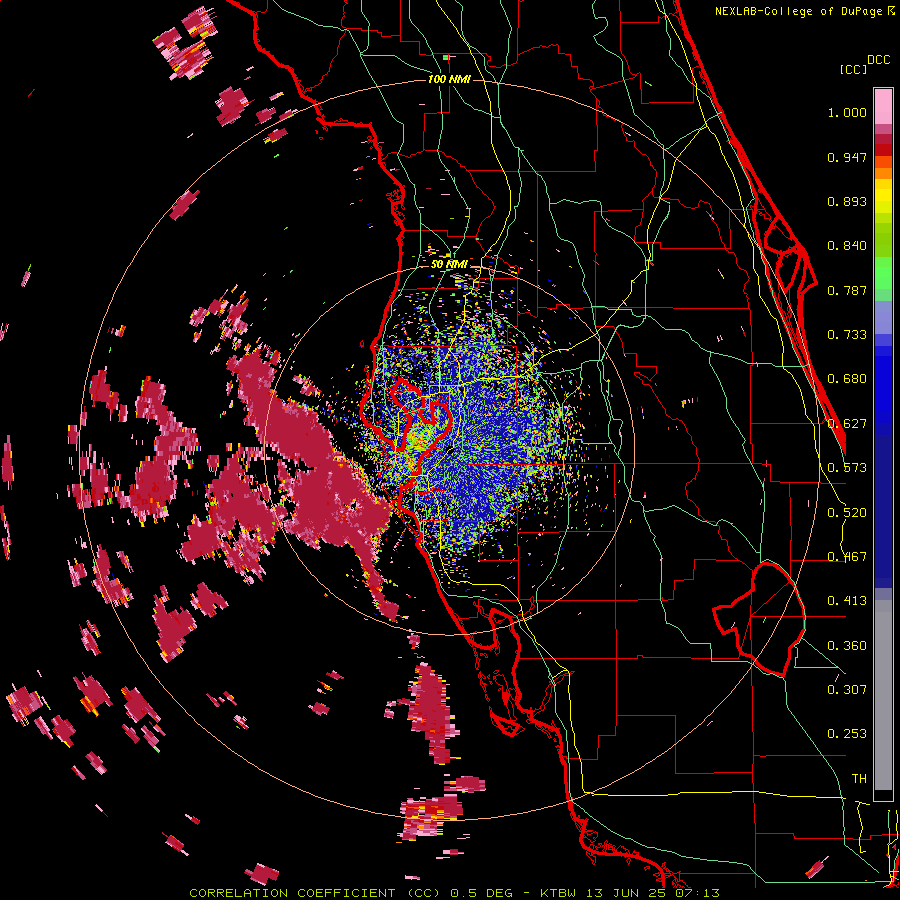Click the Correlation Coefficient caption at bottom

[x=454, y=893]
